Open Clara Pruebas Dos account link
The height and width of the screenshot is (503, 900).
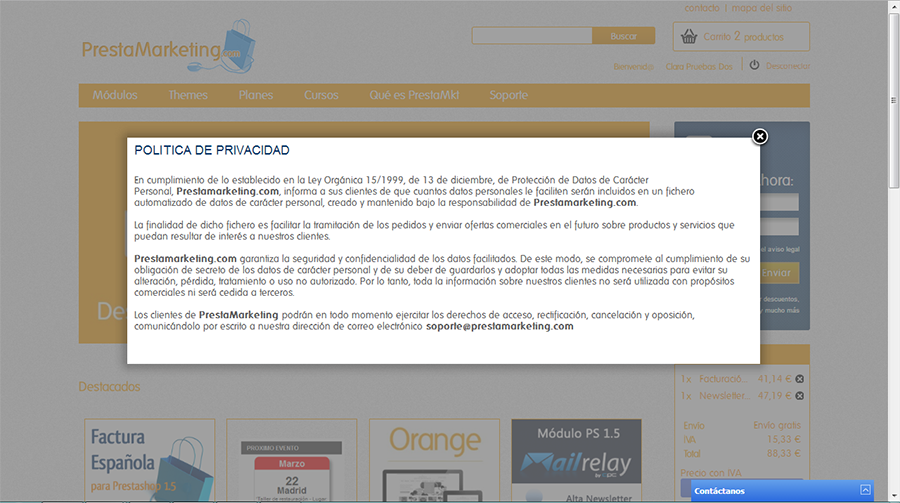click(699, 67)
